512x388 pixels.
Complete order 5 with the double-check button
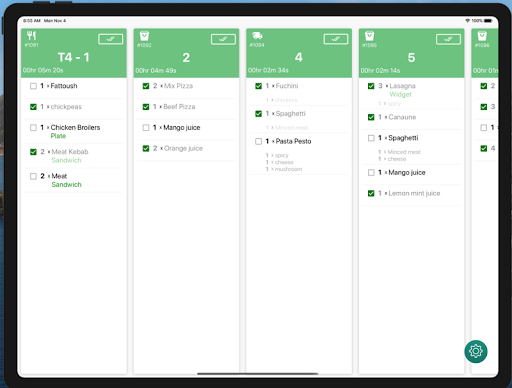448,39
